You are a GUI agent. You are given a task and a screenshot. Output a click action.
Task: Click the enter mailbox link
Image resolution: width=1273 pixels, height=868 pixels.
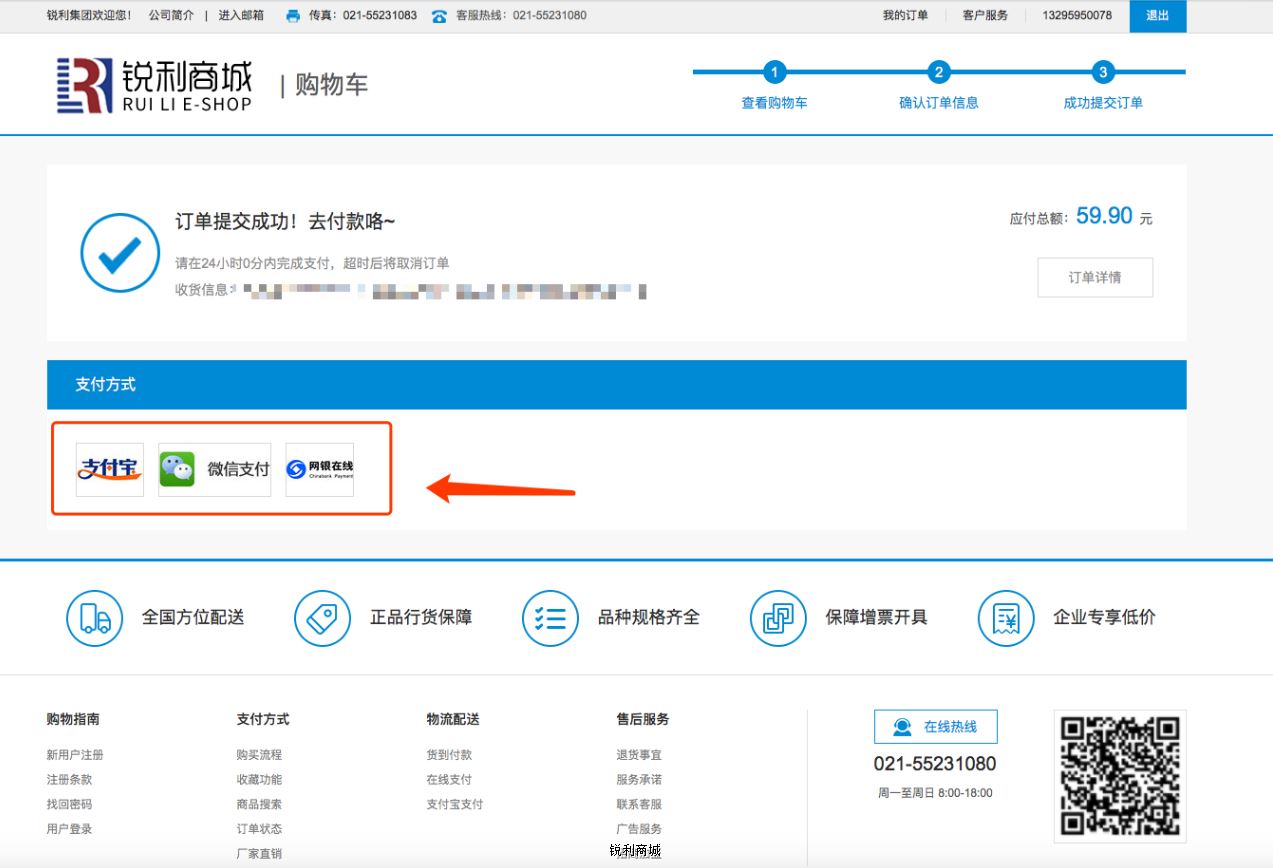tap(241, 16)
